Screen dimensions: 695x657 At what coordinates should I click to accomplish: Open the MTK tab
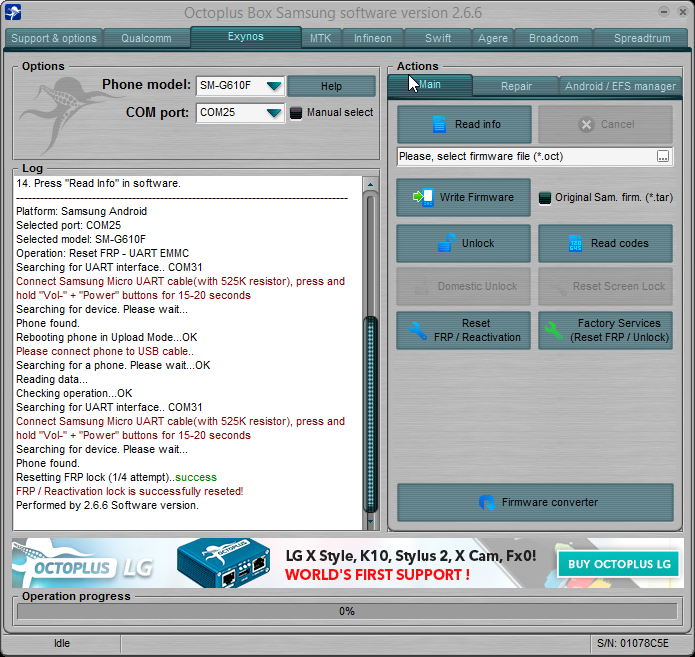click(x=320, y=38)
